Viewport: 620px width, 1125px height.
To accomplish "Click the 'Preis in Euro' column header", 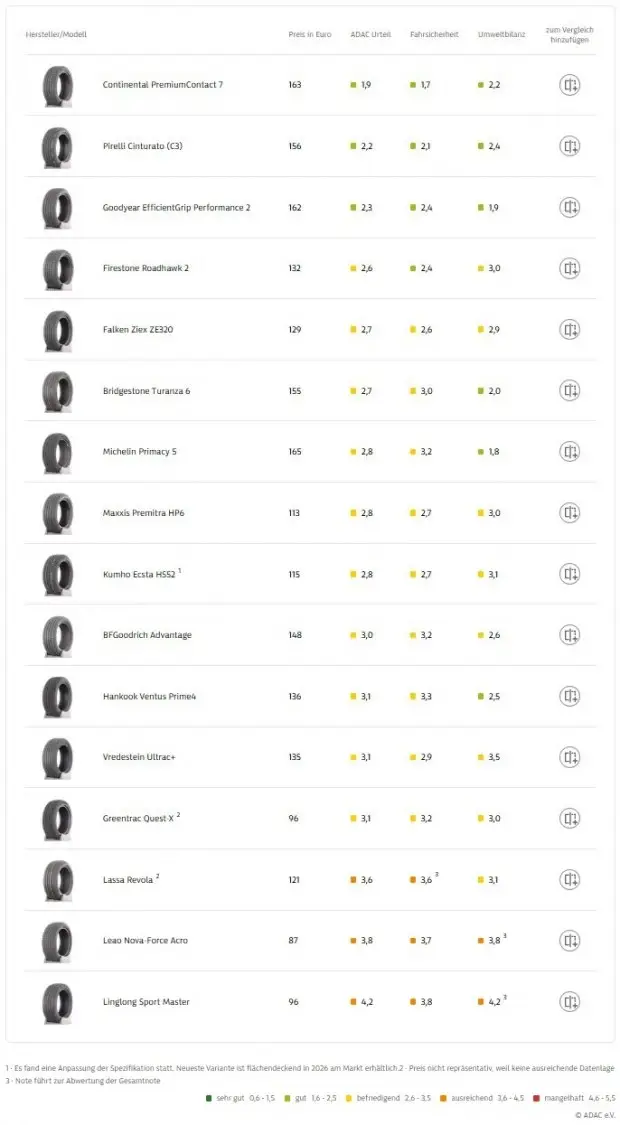I will coord(309,34).
